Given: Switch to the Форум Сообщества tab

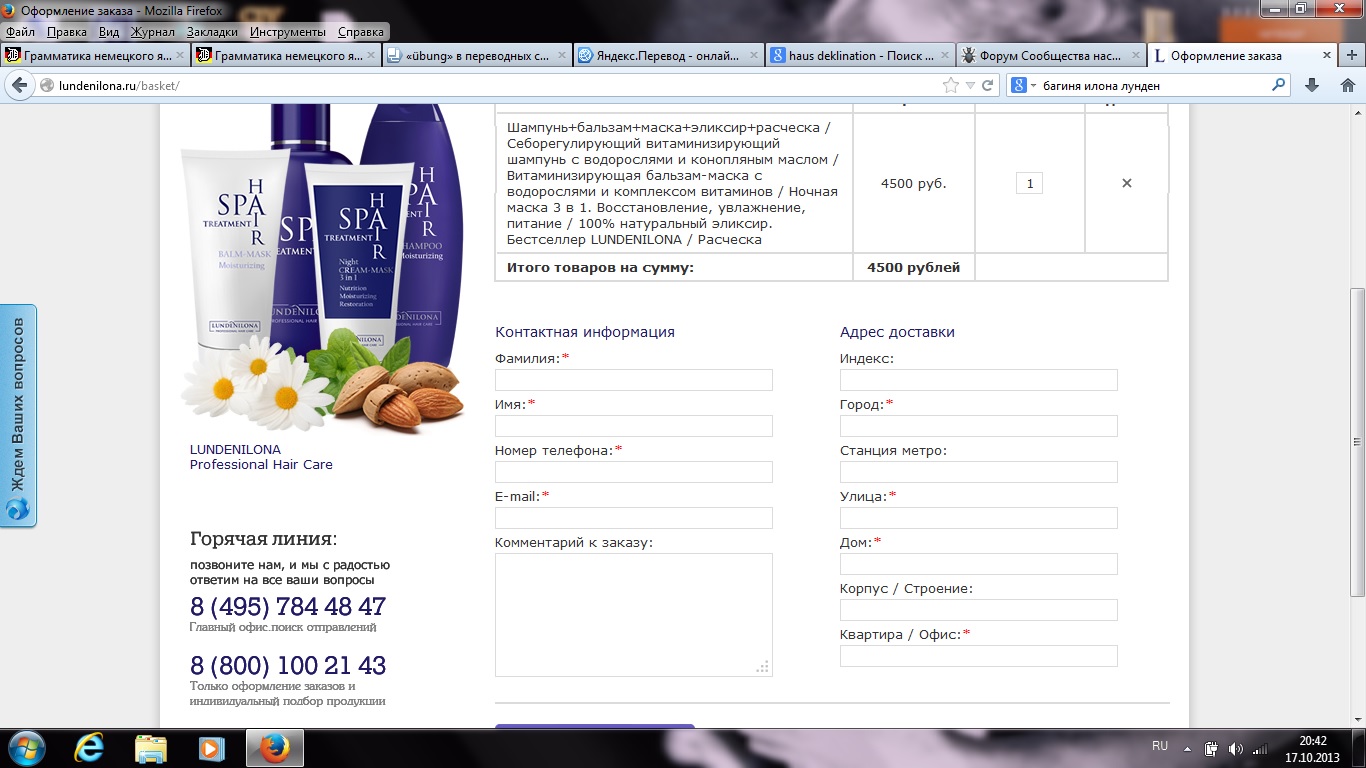Looking at the screenshot, I should (x=1051, y=56).
